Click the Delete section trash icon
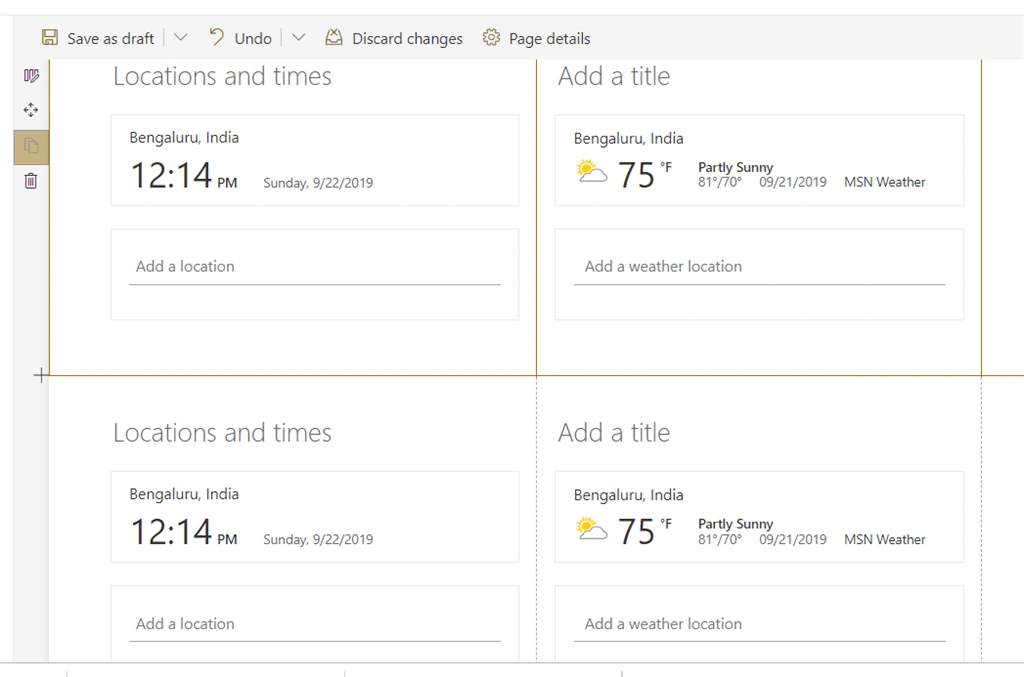The height and width of the screenshot is (677, 1024). click(x=31, y=181)
